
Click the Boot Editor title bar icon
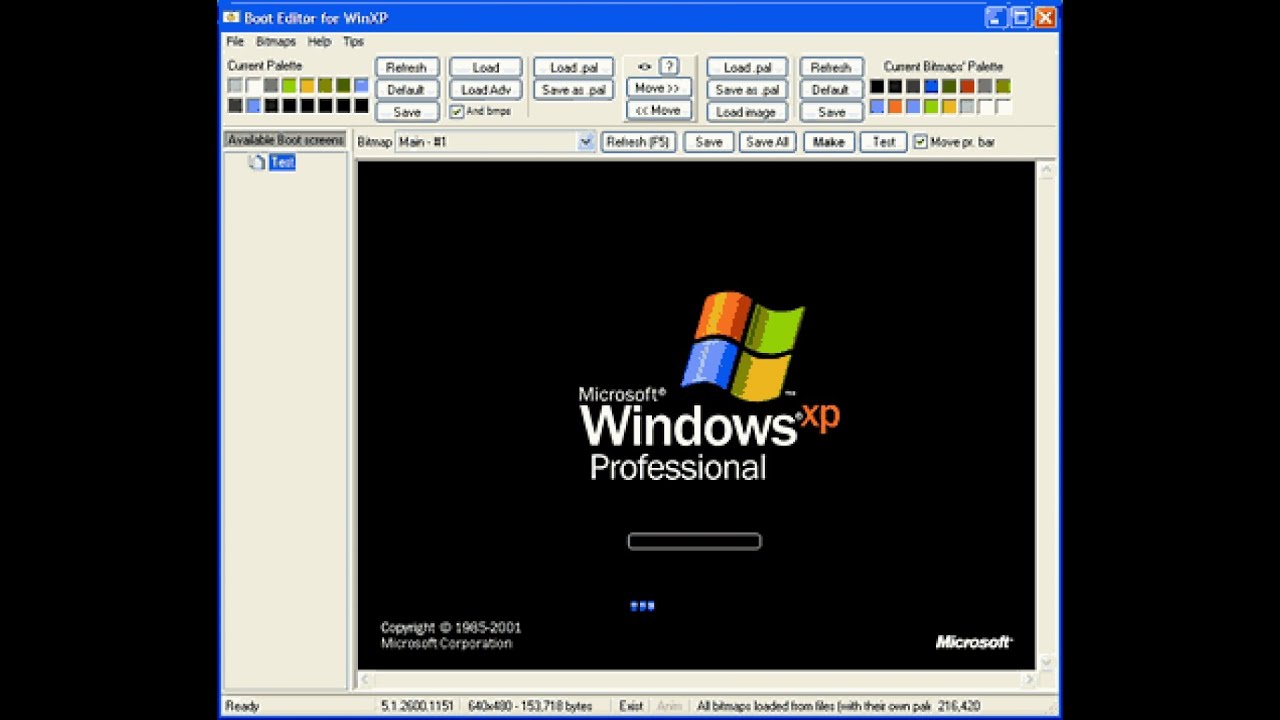click(x=230, y=17)
